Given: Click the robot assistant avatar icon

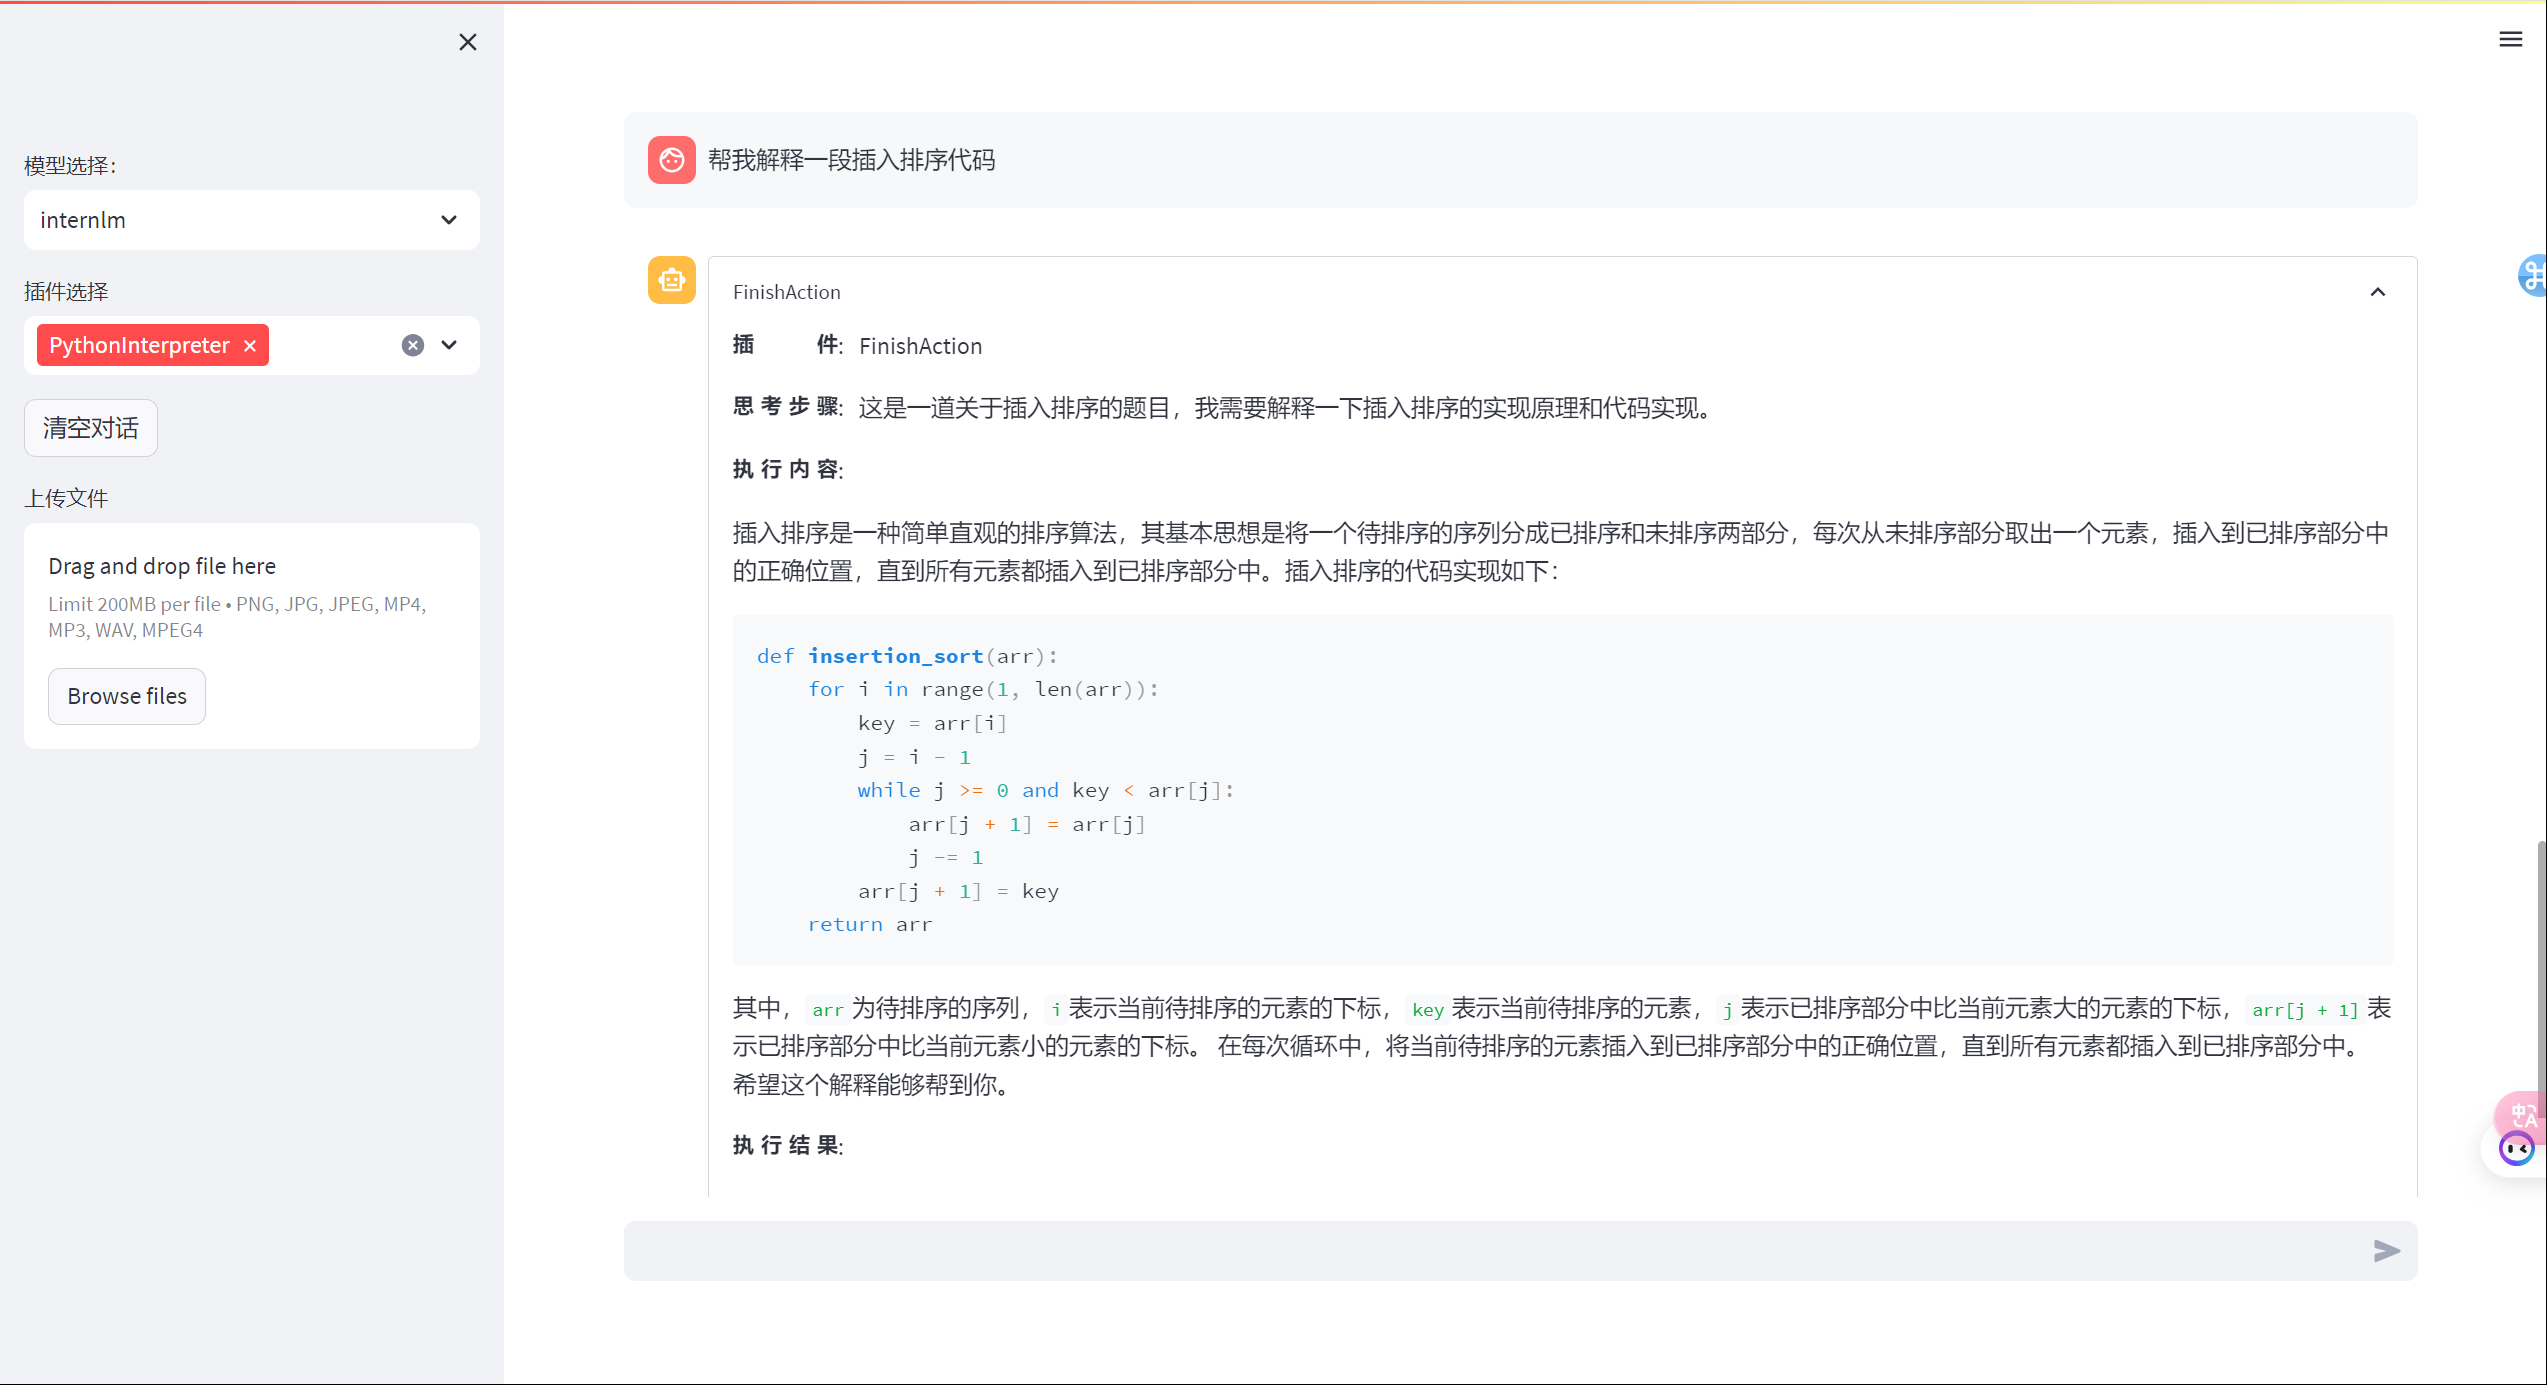Looking at the screenshot, I should (x=672, y=280).
